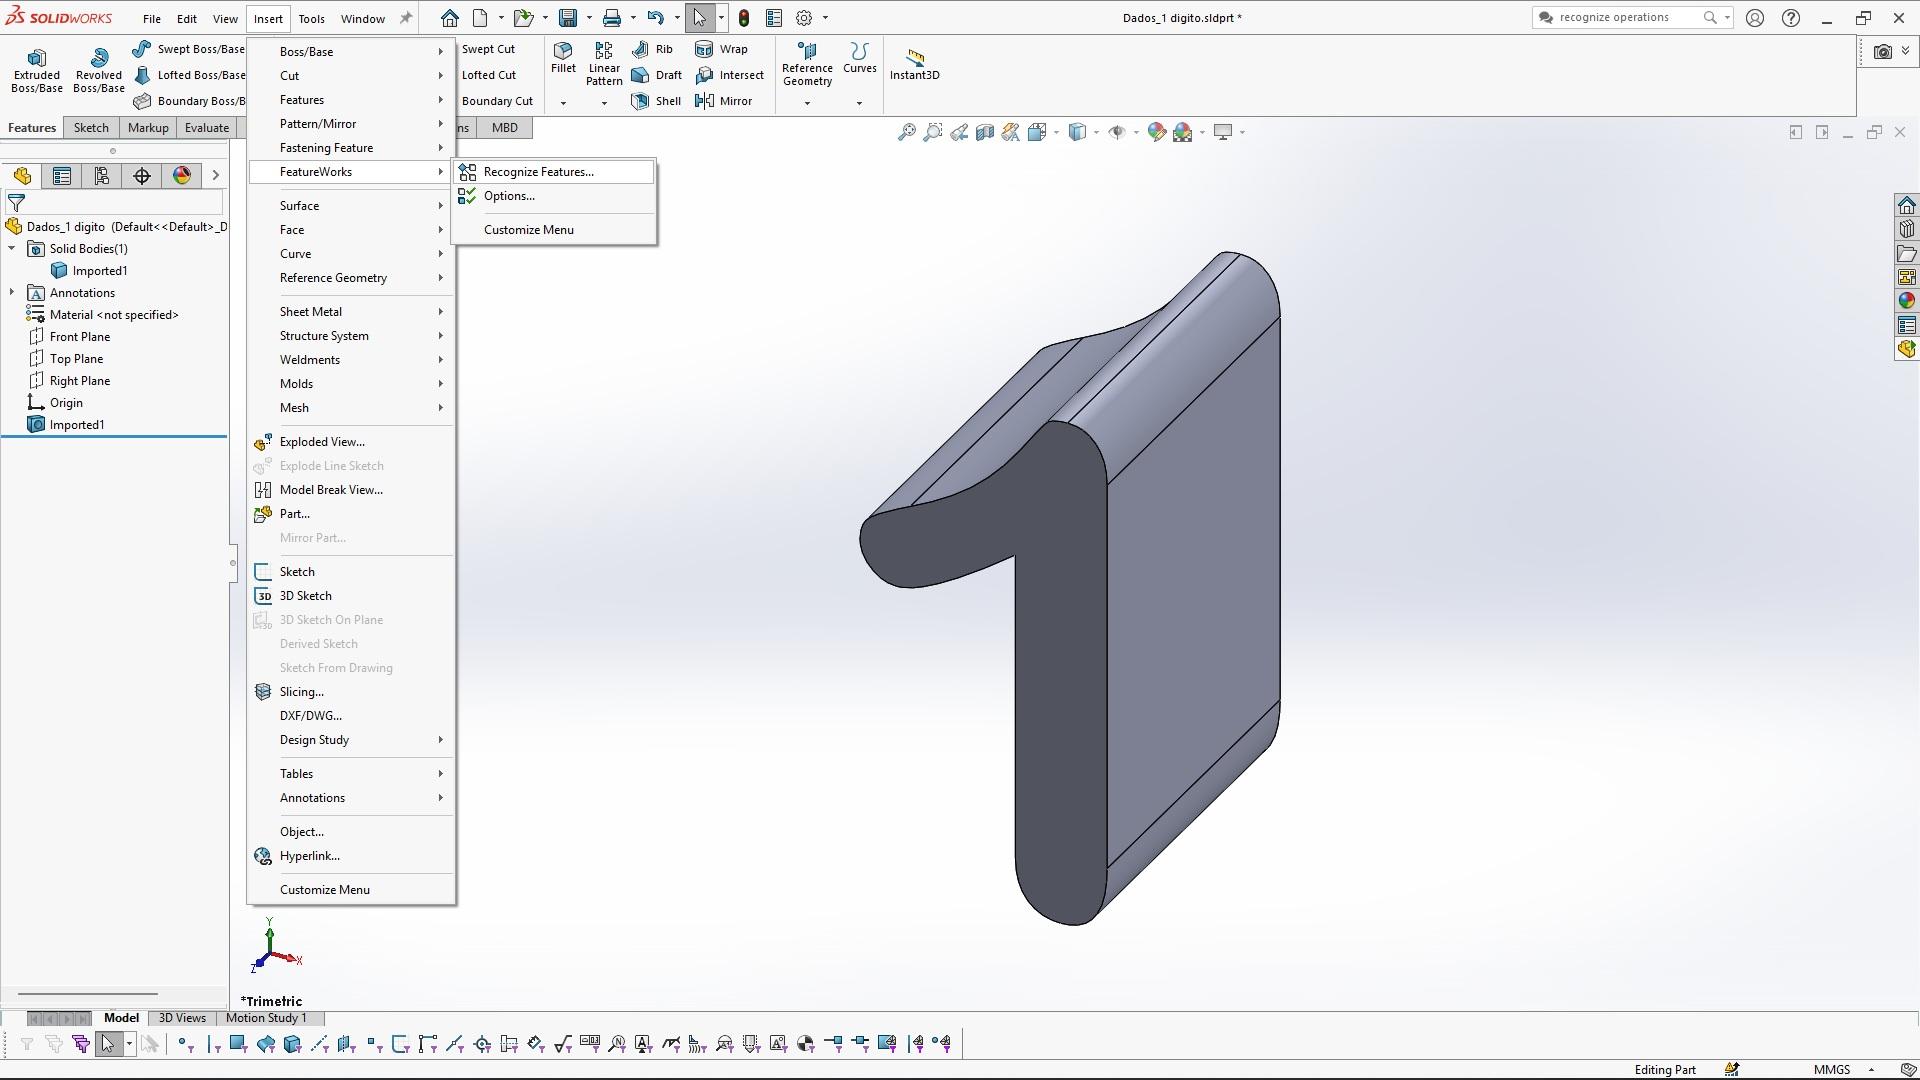Image resolution: width=1920 pixels, height=1080 pixels.
Task: Open the Boss/Base submenu
Action: point(351,52)
